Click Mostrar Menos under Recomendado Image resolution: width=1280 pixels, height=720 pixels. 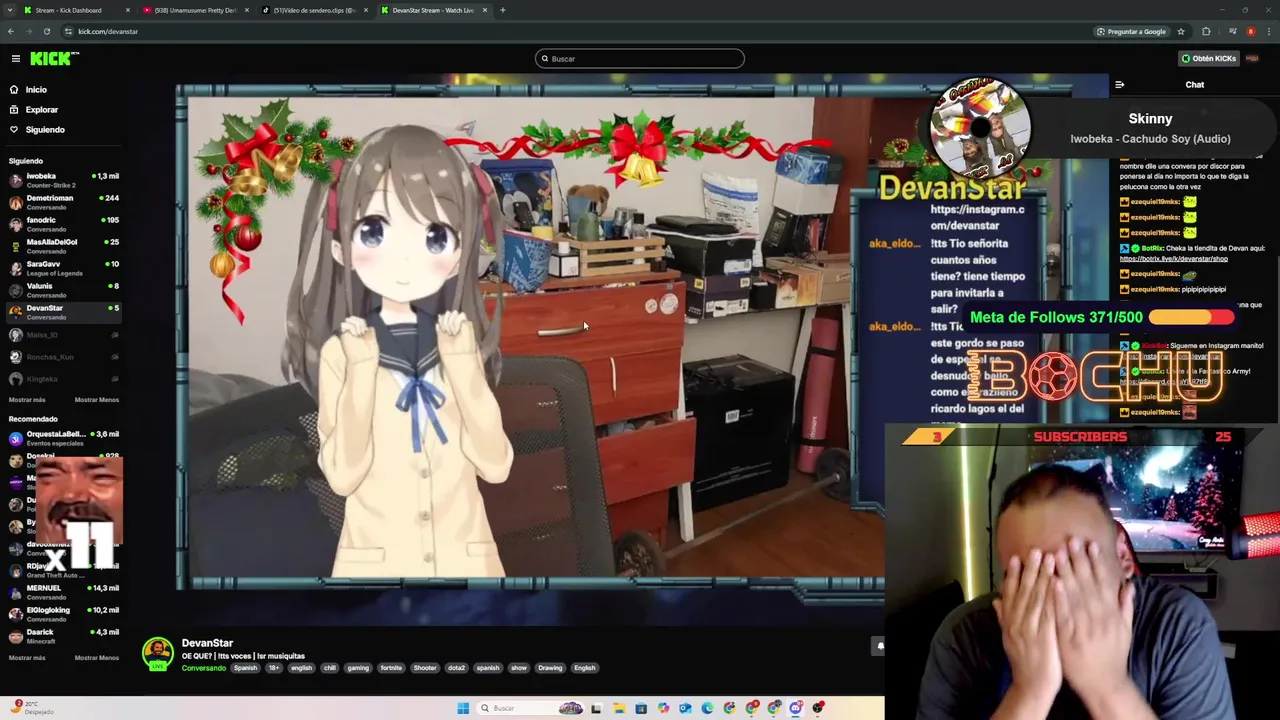97,658
